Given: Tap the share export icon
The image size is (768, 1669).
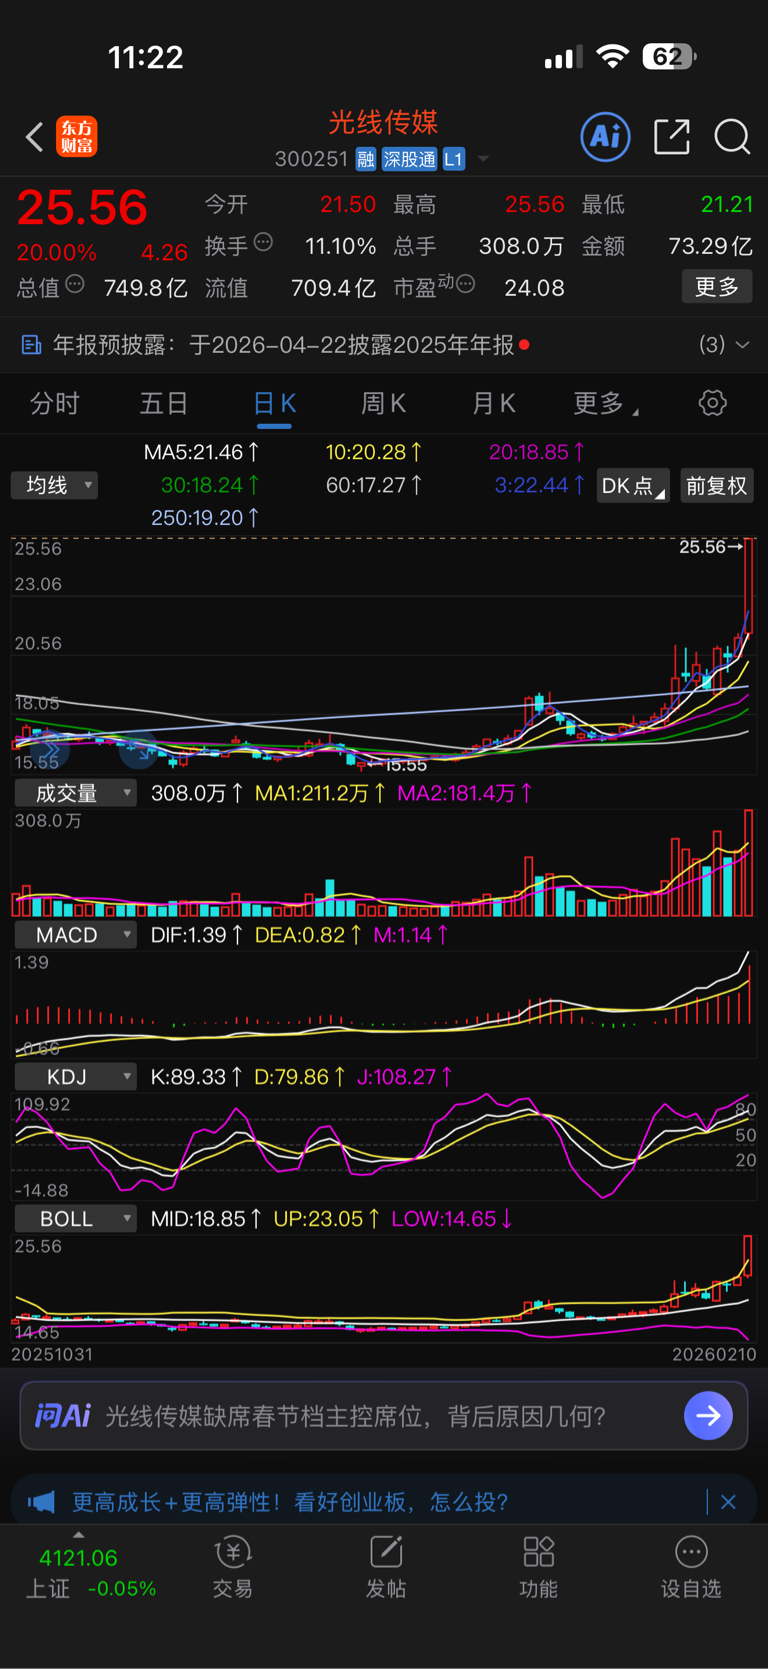Looking at the screenshot, I should 672,137.
